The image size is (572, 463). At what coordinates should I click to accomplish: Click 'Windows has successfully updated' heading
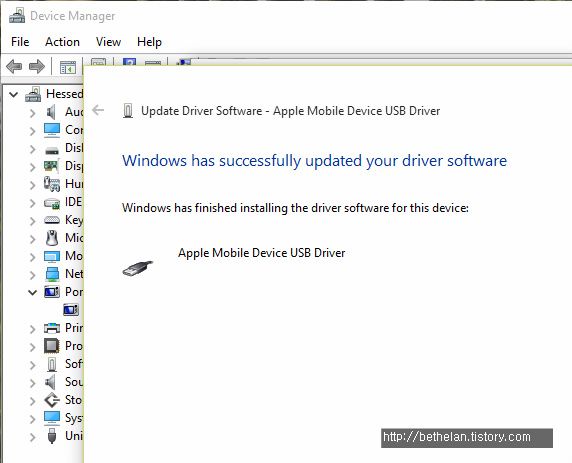[314, 161]
